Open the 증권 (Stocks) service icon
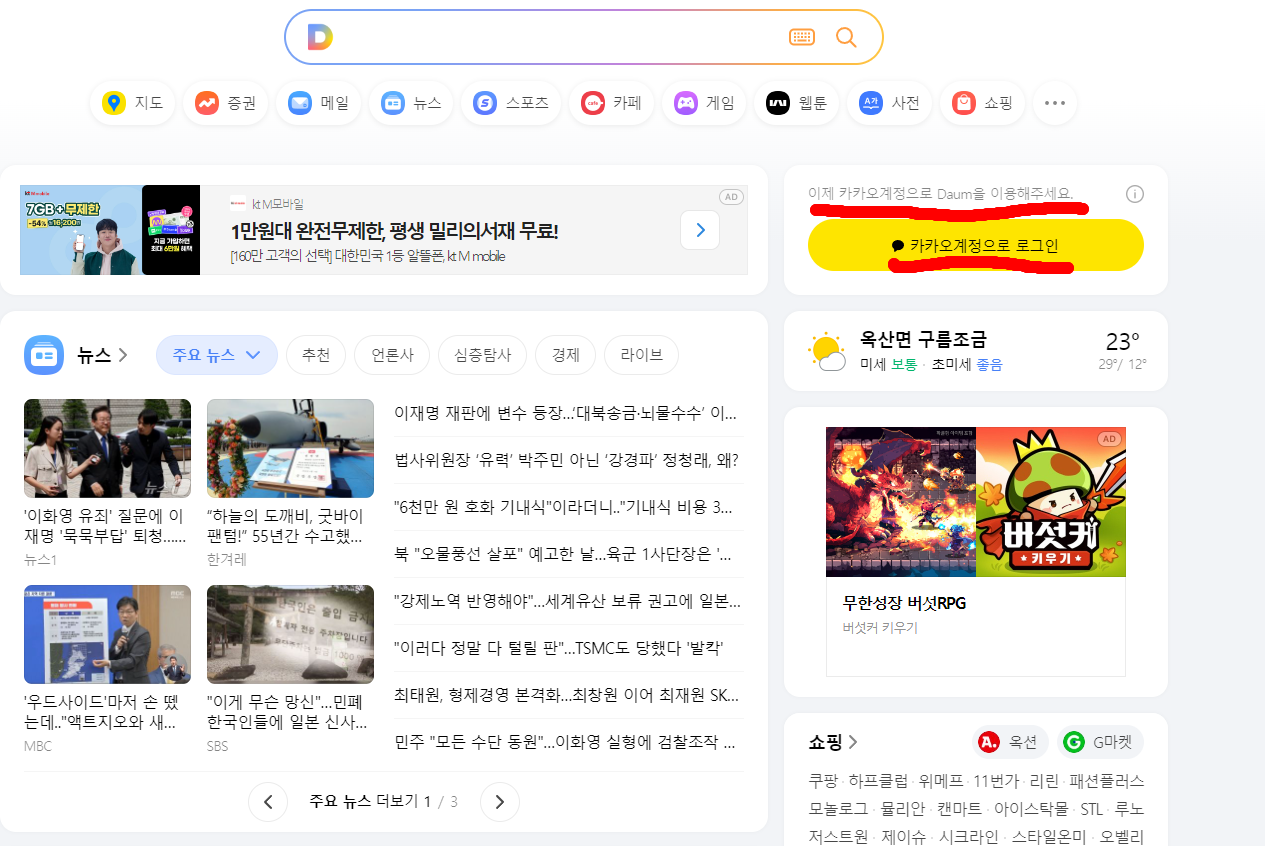The width and height of the screenshot is (1265, 846). (224, 102)
